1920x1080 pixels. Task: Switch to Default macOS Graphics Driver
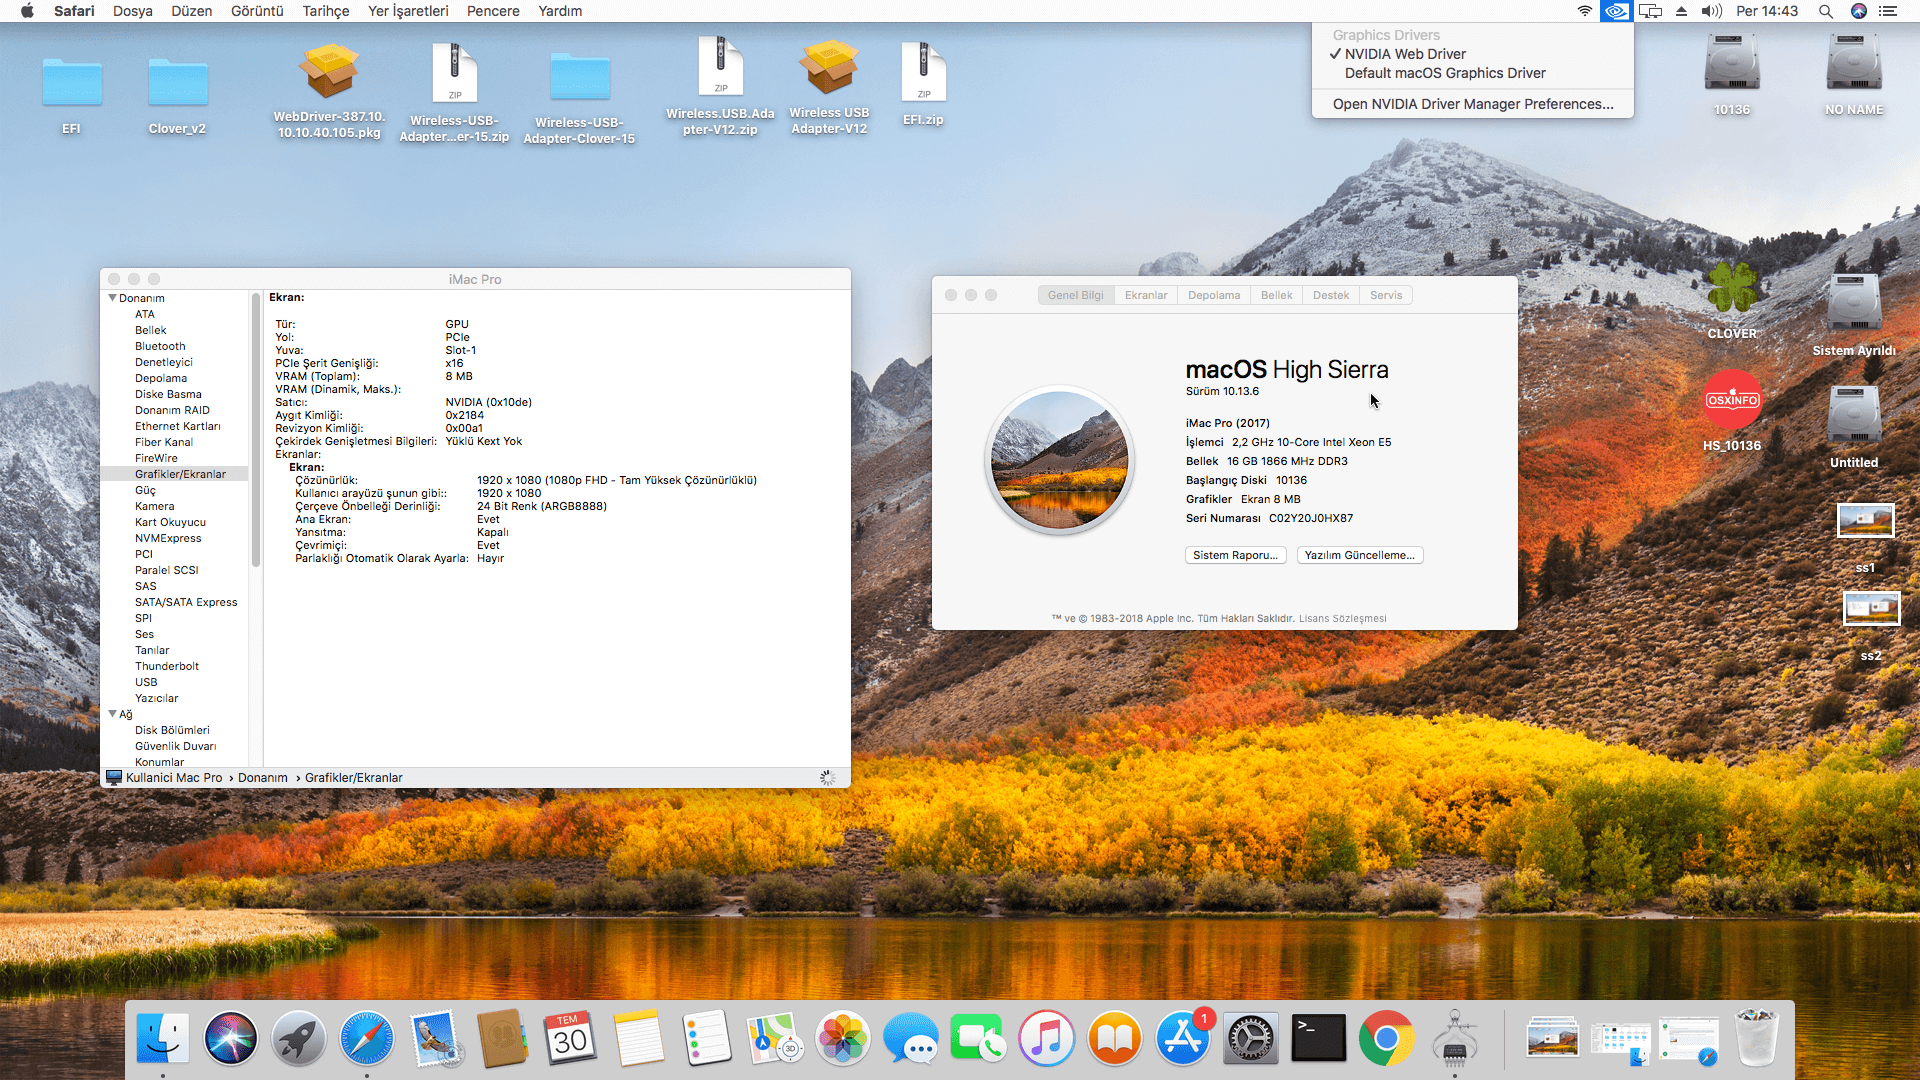coord(1444,73)
